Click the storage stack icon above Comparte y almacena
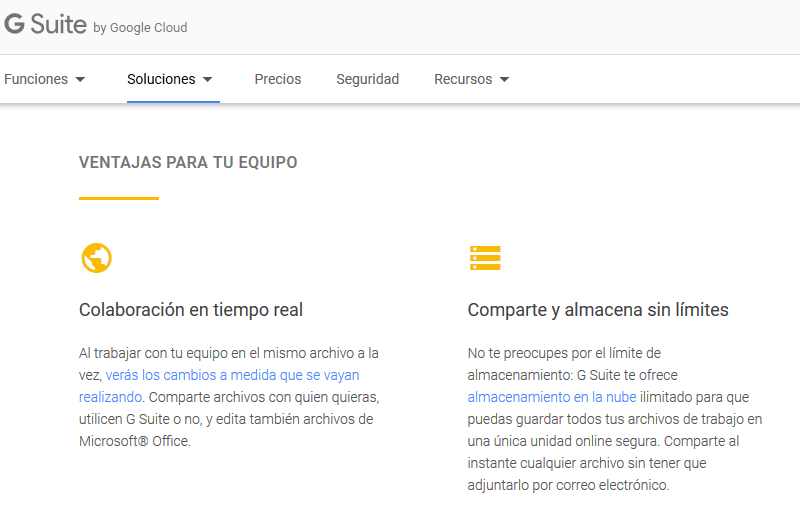This screenshot has width=800, height=509. click(485, 258)
